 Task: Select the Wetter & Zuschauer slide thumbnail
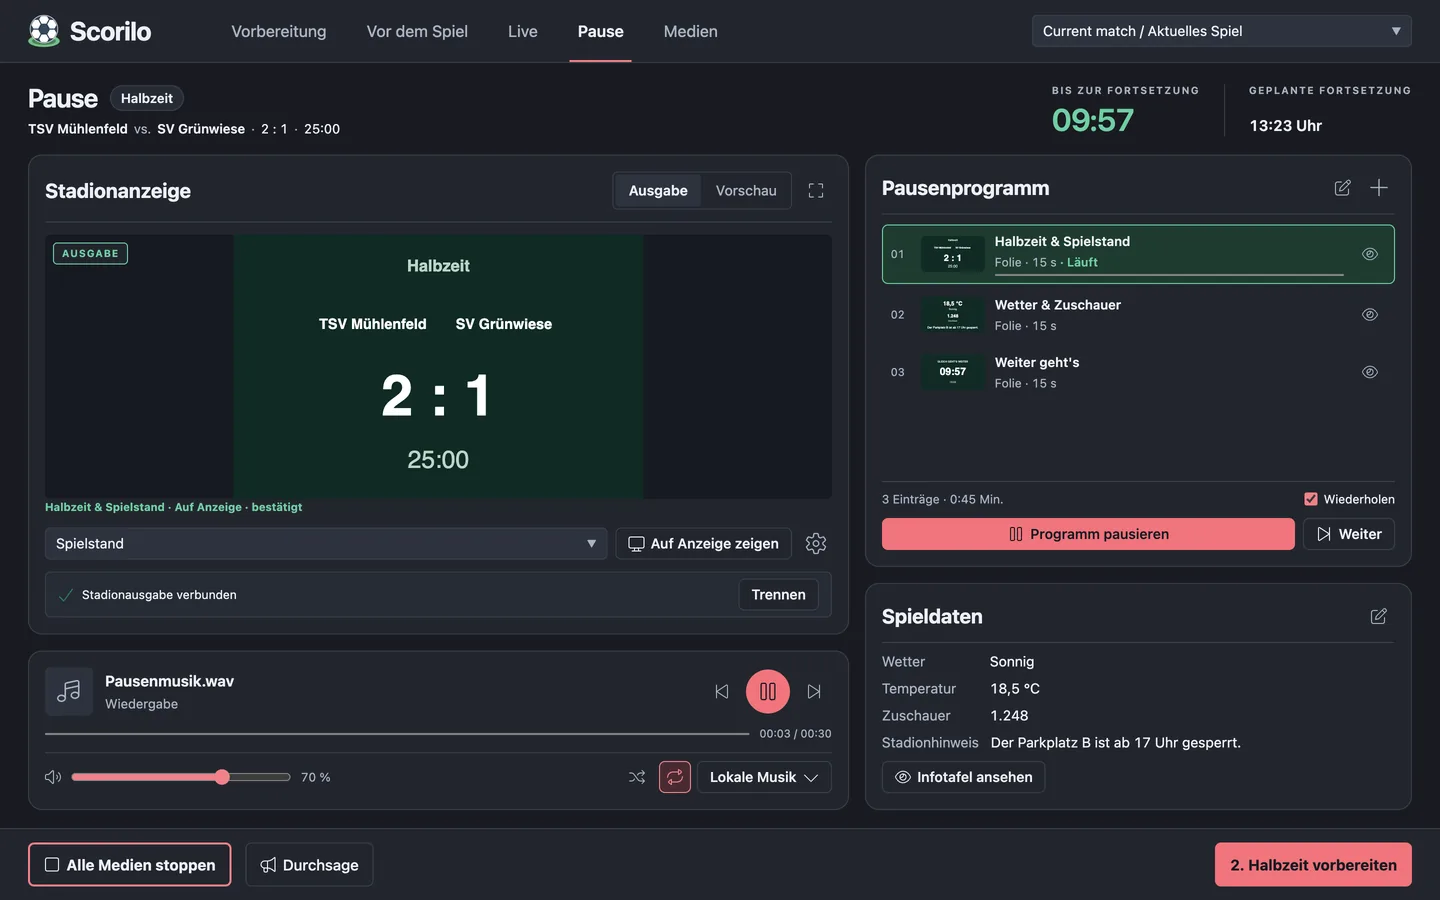click(x=953, y=314)
